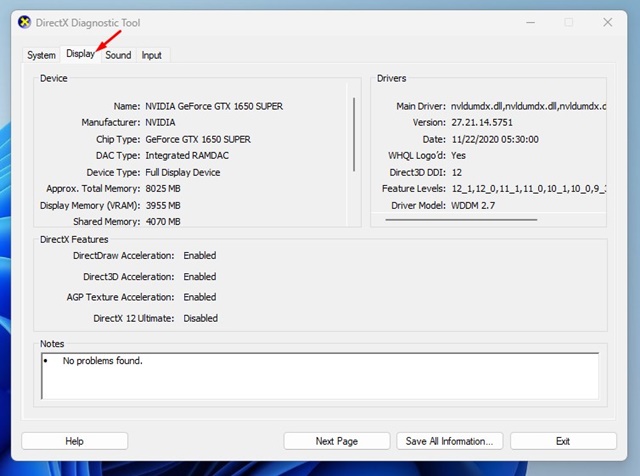Select the Display tab

[x=80, y=54]
